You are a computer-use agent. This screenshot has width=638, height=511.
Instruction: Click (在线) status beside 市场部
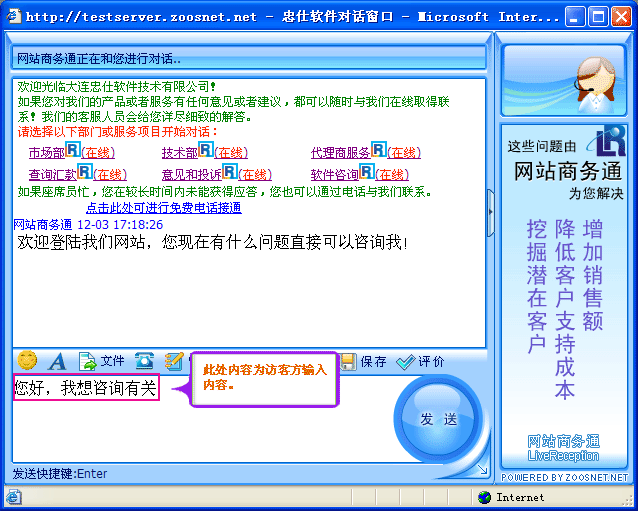coord(98,153)
